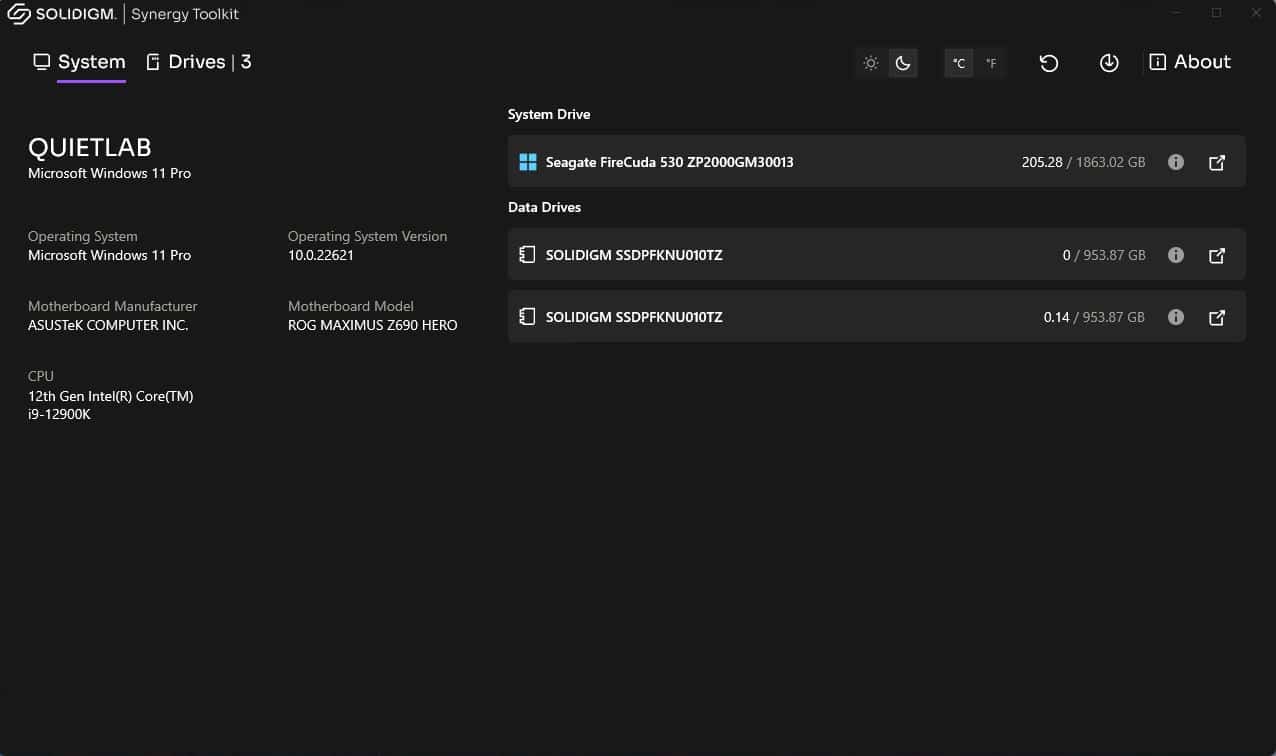This screenshot has height=756, width=1276.
Task: Show info for SOLIDIGM drive with 0.14 GB used
Action: [1176, 317]
